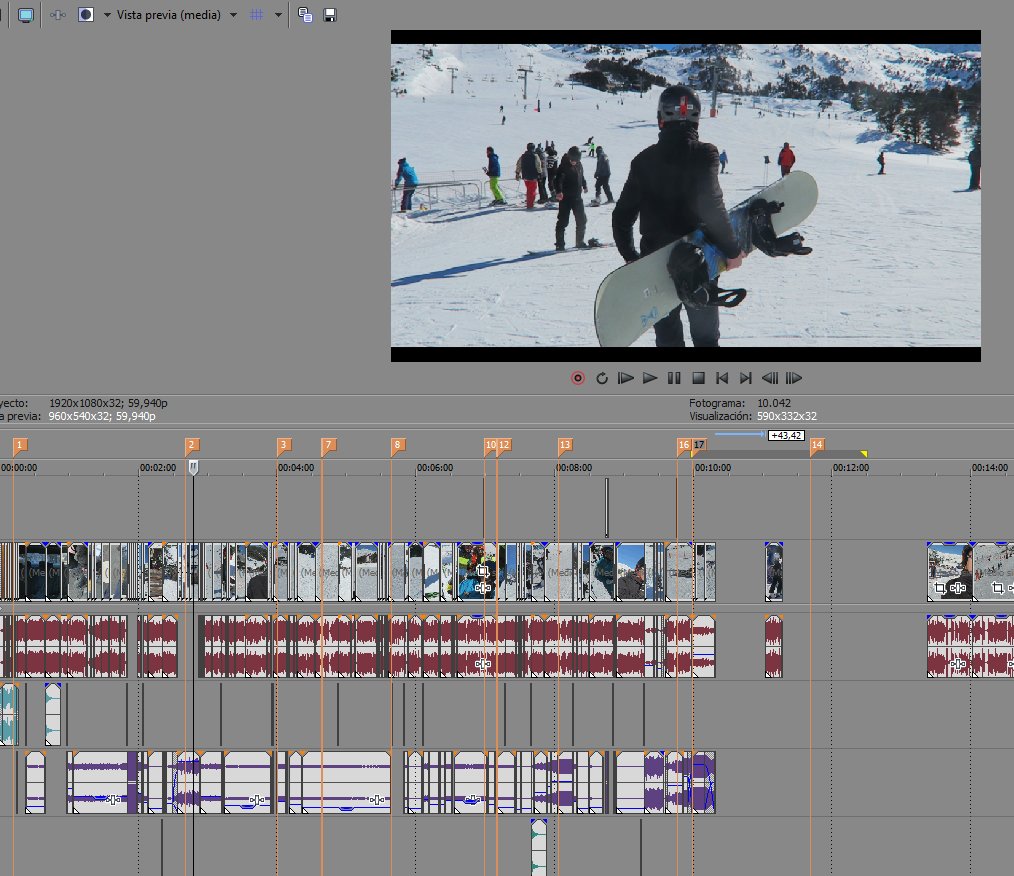Viewport: 1014px width, 876px height.
Task: Start recording in the preview transport
Action: (x=577, y=378)
